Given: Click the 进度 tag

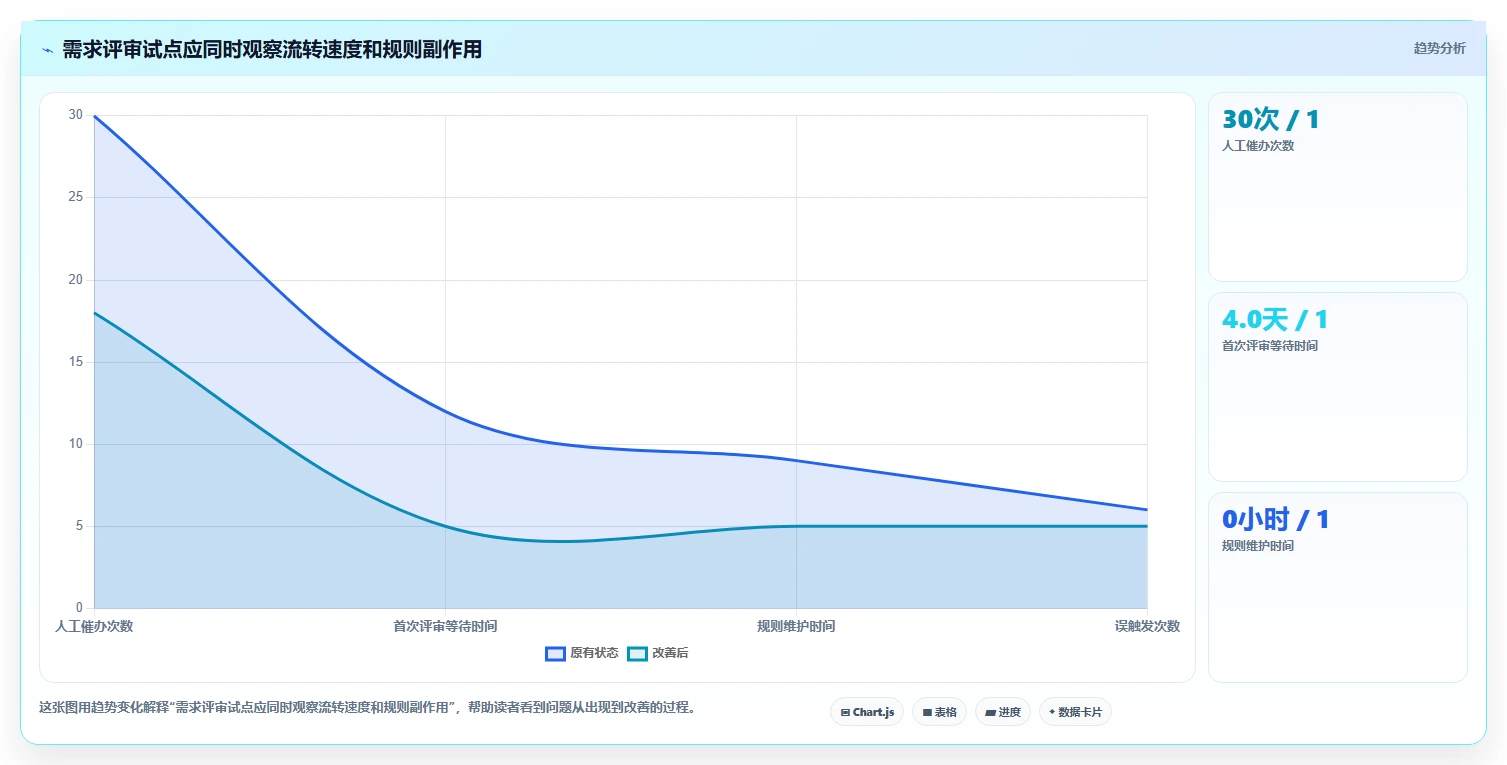Looking at the screenshot, I should [x=1003, y=712].
